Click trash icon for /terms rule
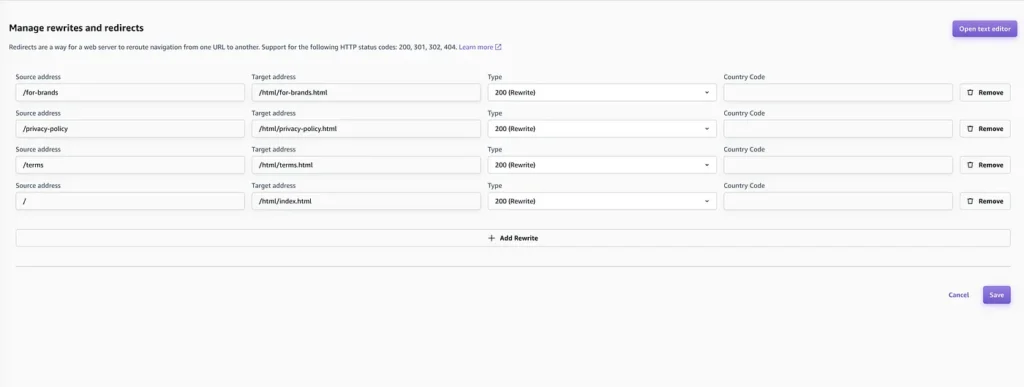Image resolution: width=1024 pixels, height=387 pixels. click(970, 165)
